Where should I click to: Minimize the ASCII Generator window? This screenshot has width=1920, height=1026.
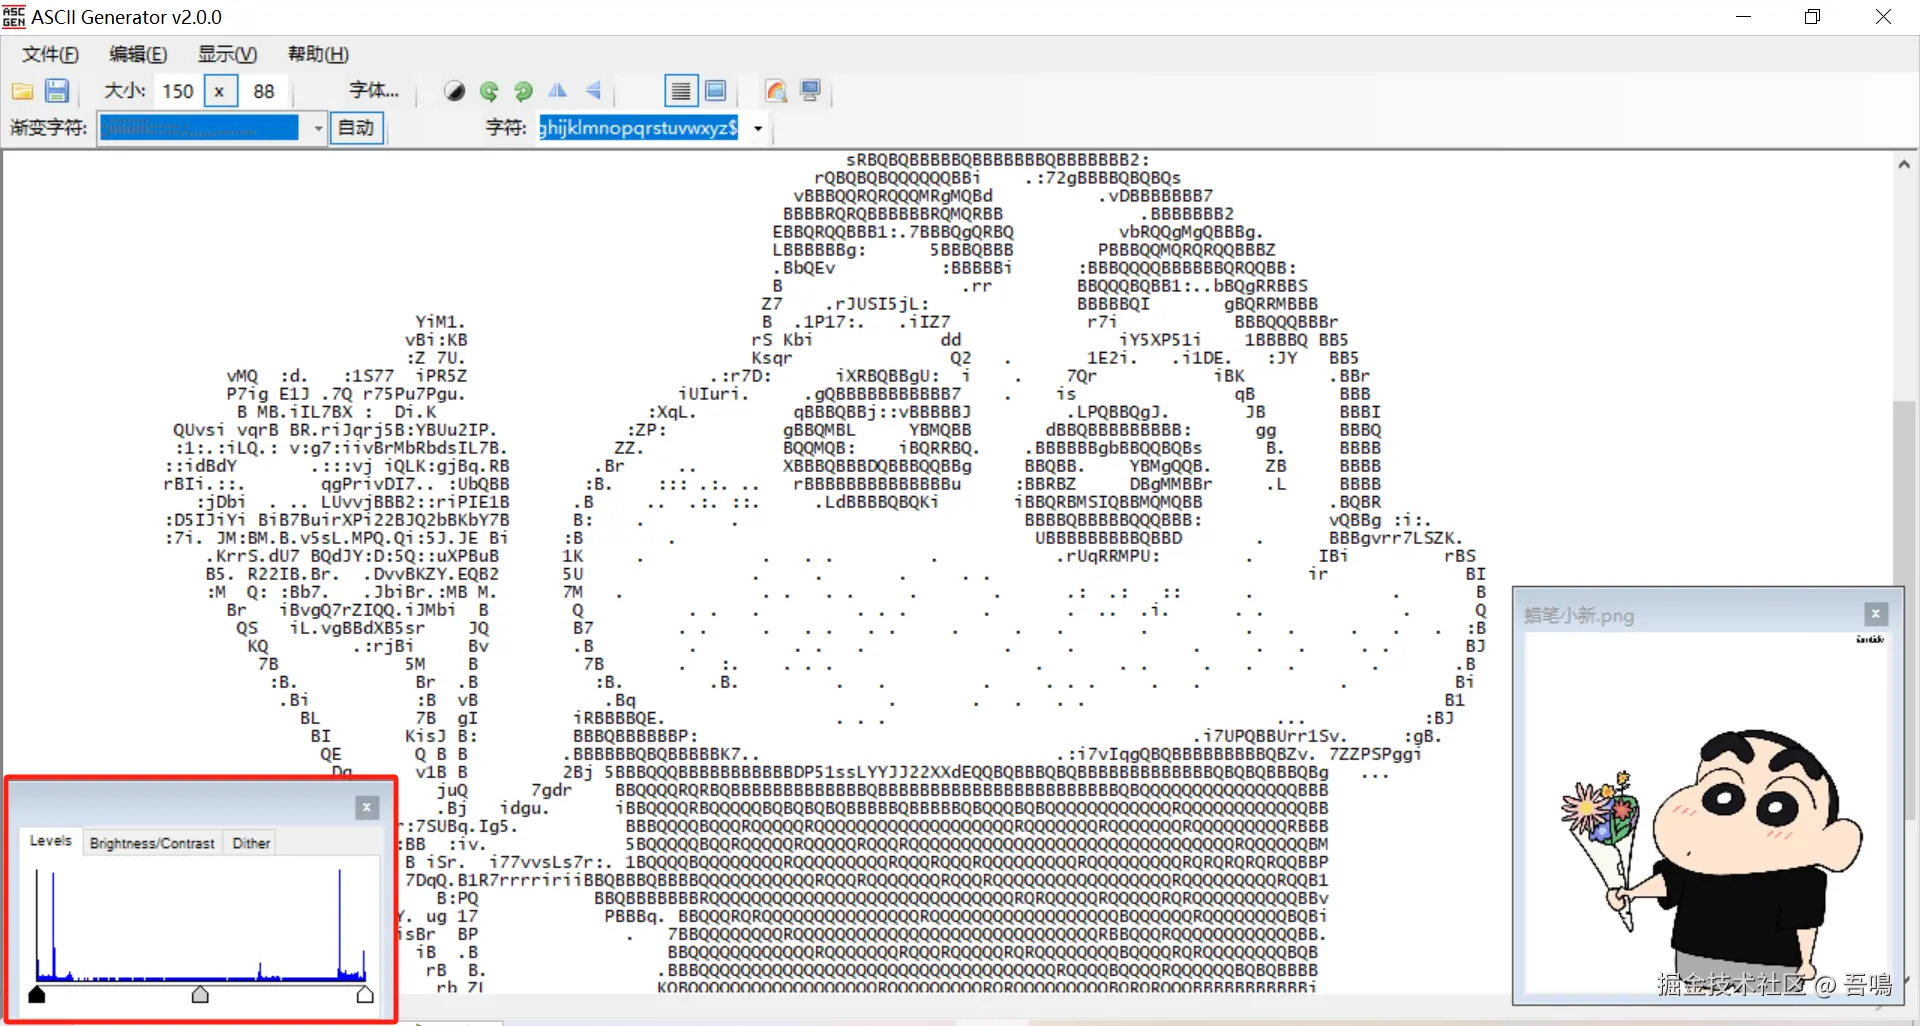[1743, 17]
